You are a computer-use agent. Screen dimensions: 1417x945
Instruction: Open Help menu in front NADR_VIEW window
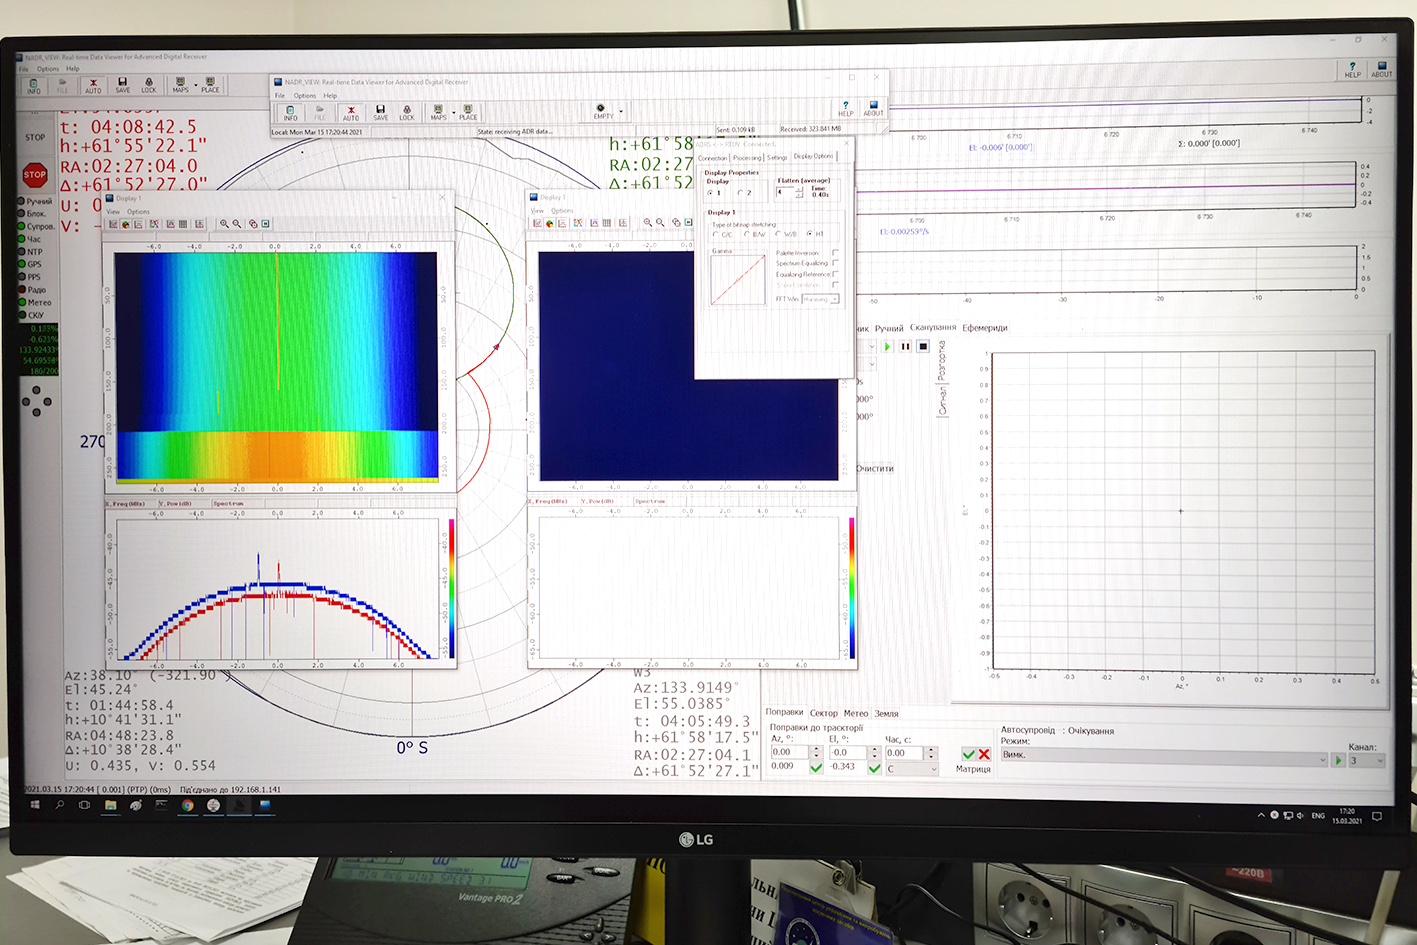330,96
